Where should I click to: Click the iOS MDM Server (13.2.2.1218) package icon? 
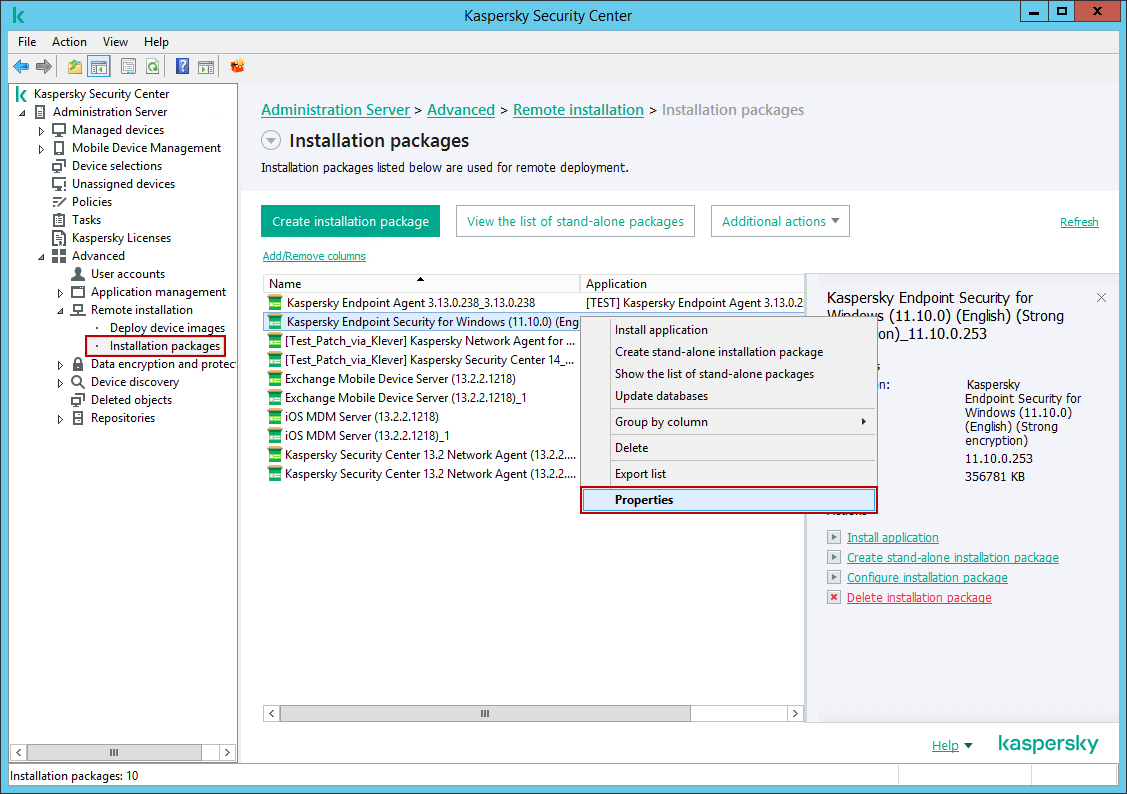tap(274, 417)
